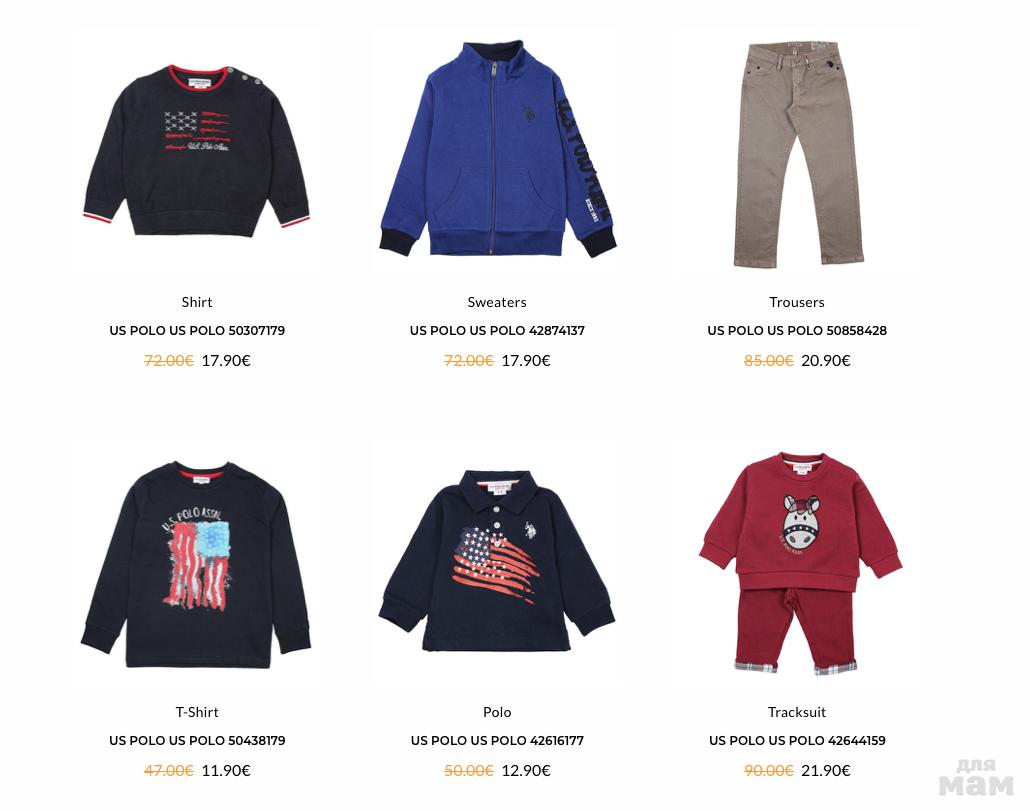
Task: Open the painted flag T-Shirt image
Action: [196, 565]
